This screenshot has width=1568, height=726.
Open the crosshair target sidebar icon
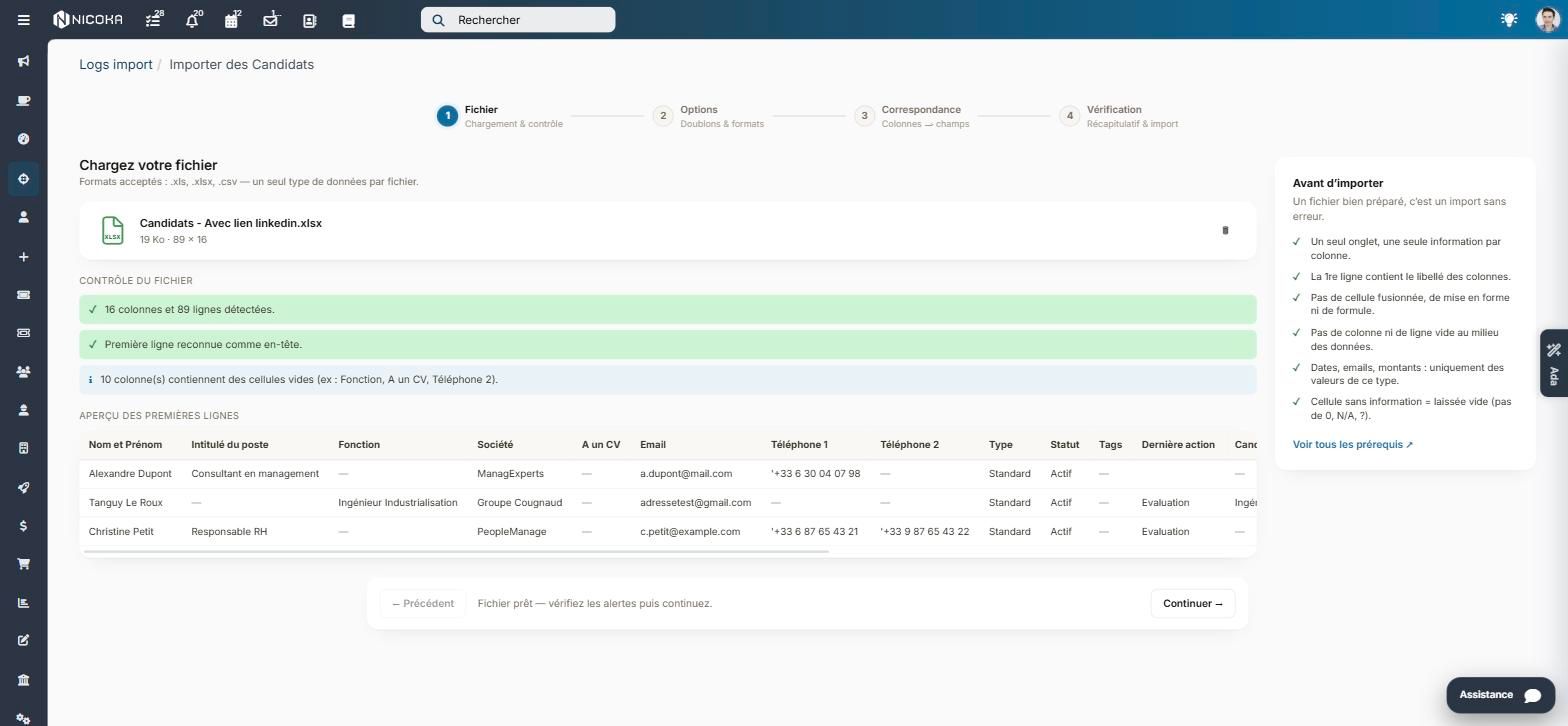[x=23, y=179]
